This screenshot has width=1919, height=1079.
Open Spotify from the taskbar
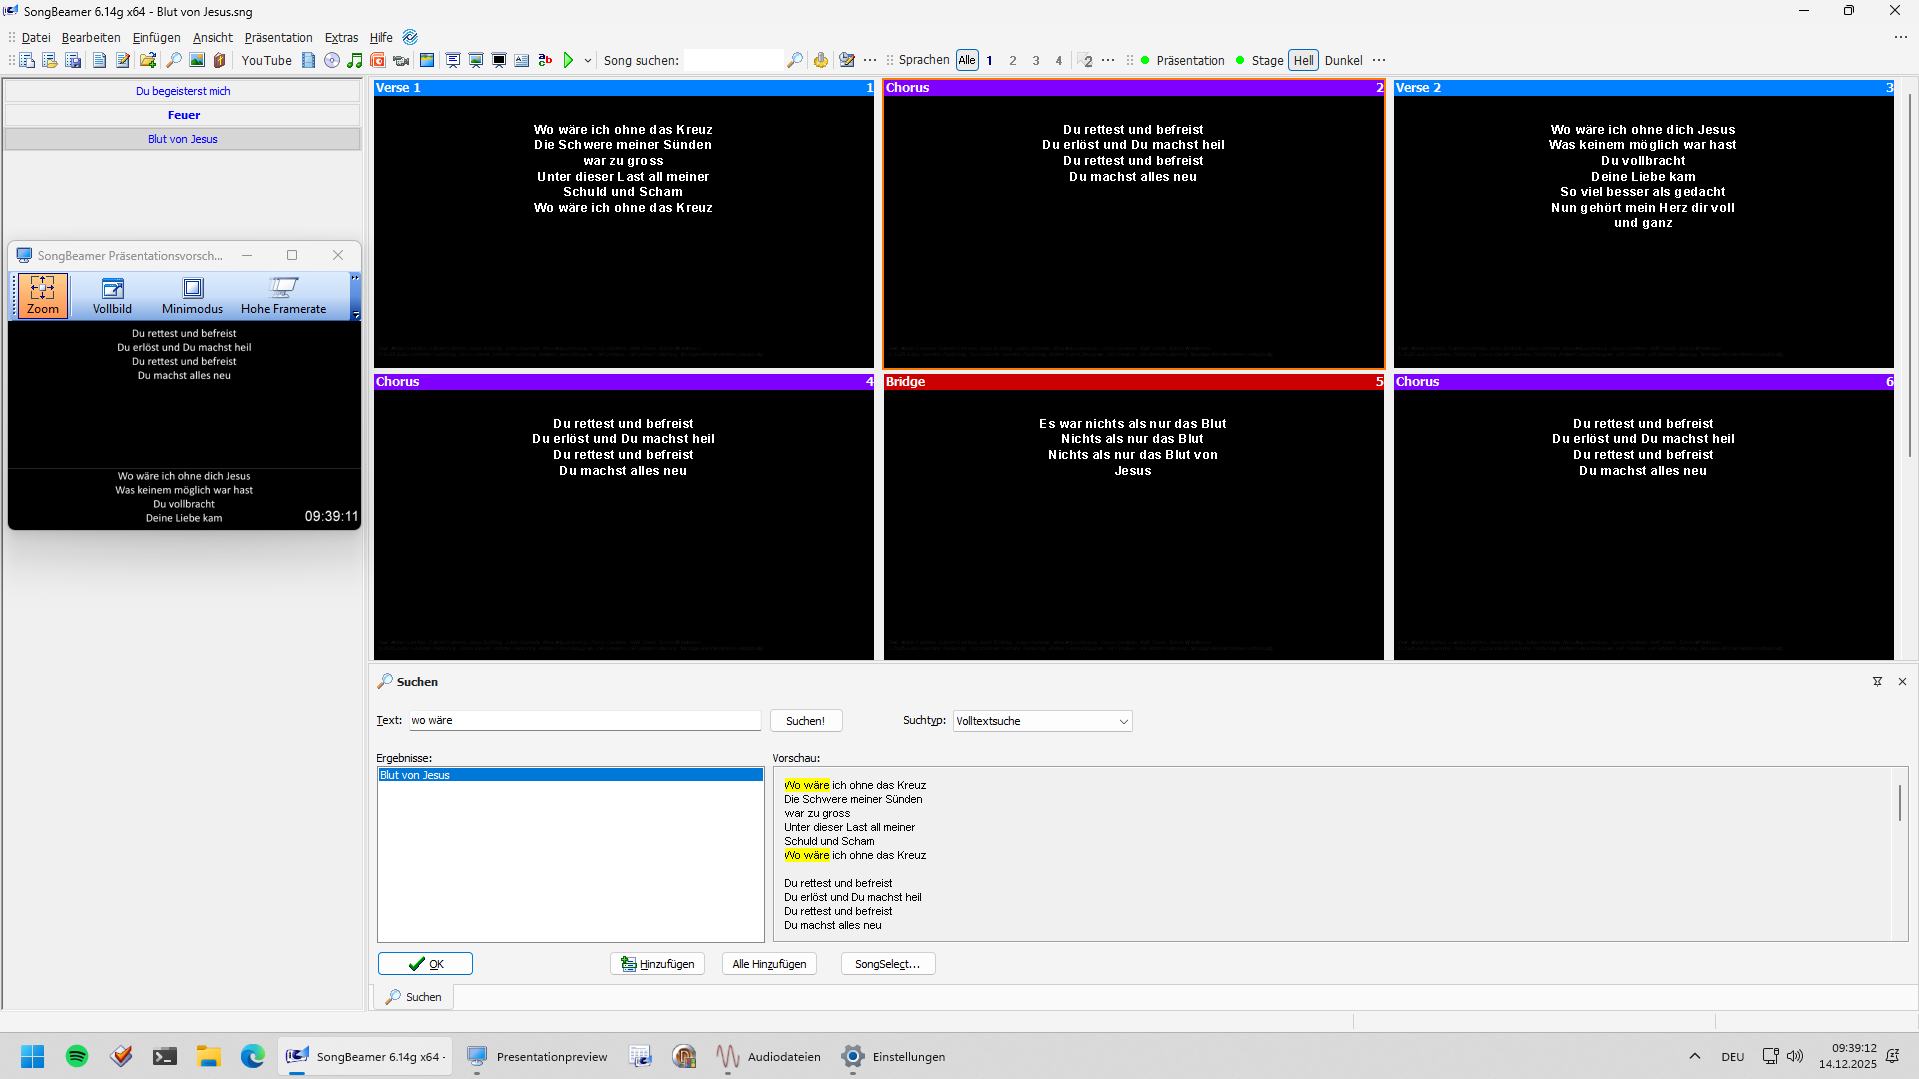point(77,1056)
